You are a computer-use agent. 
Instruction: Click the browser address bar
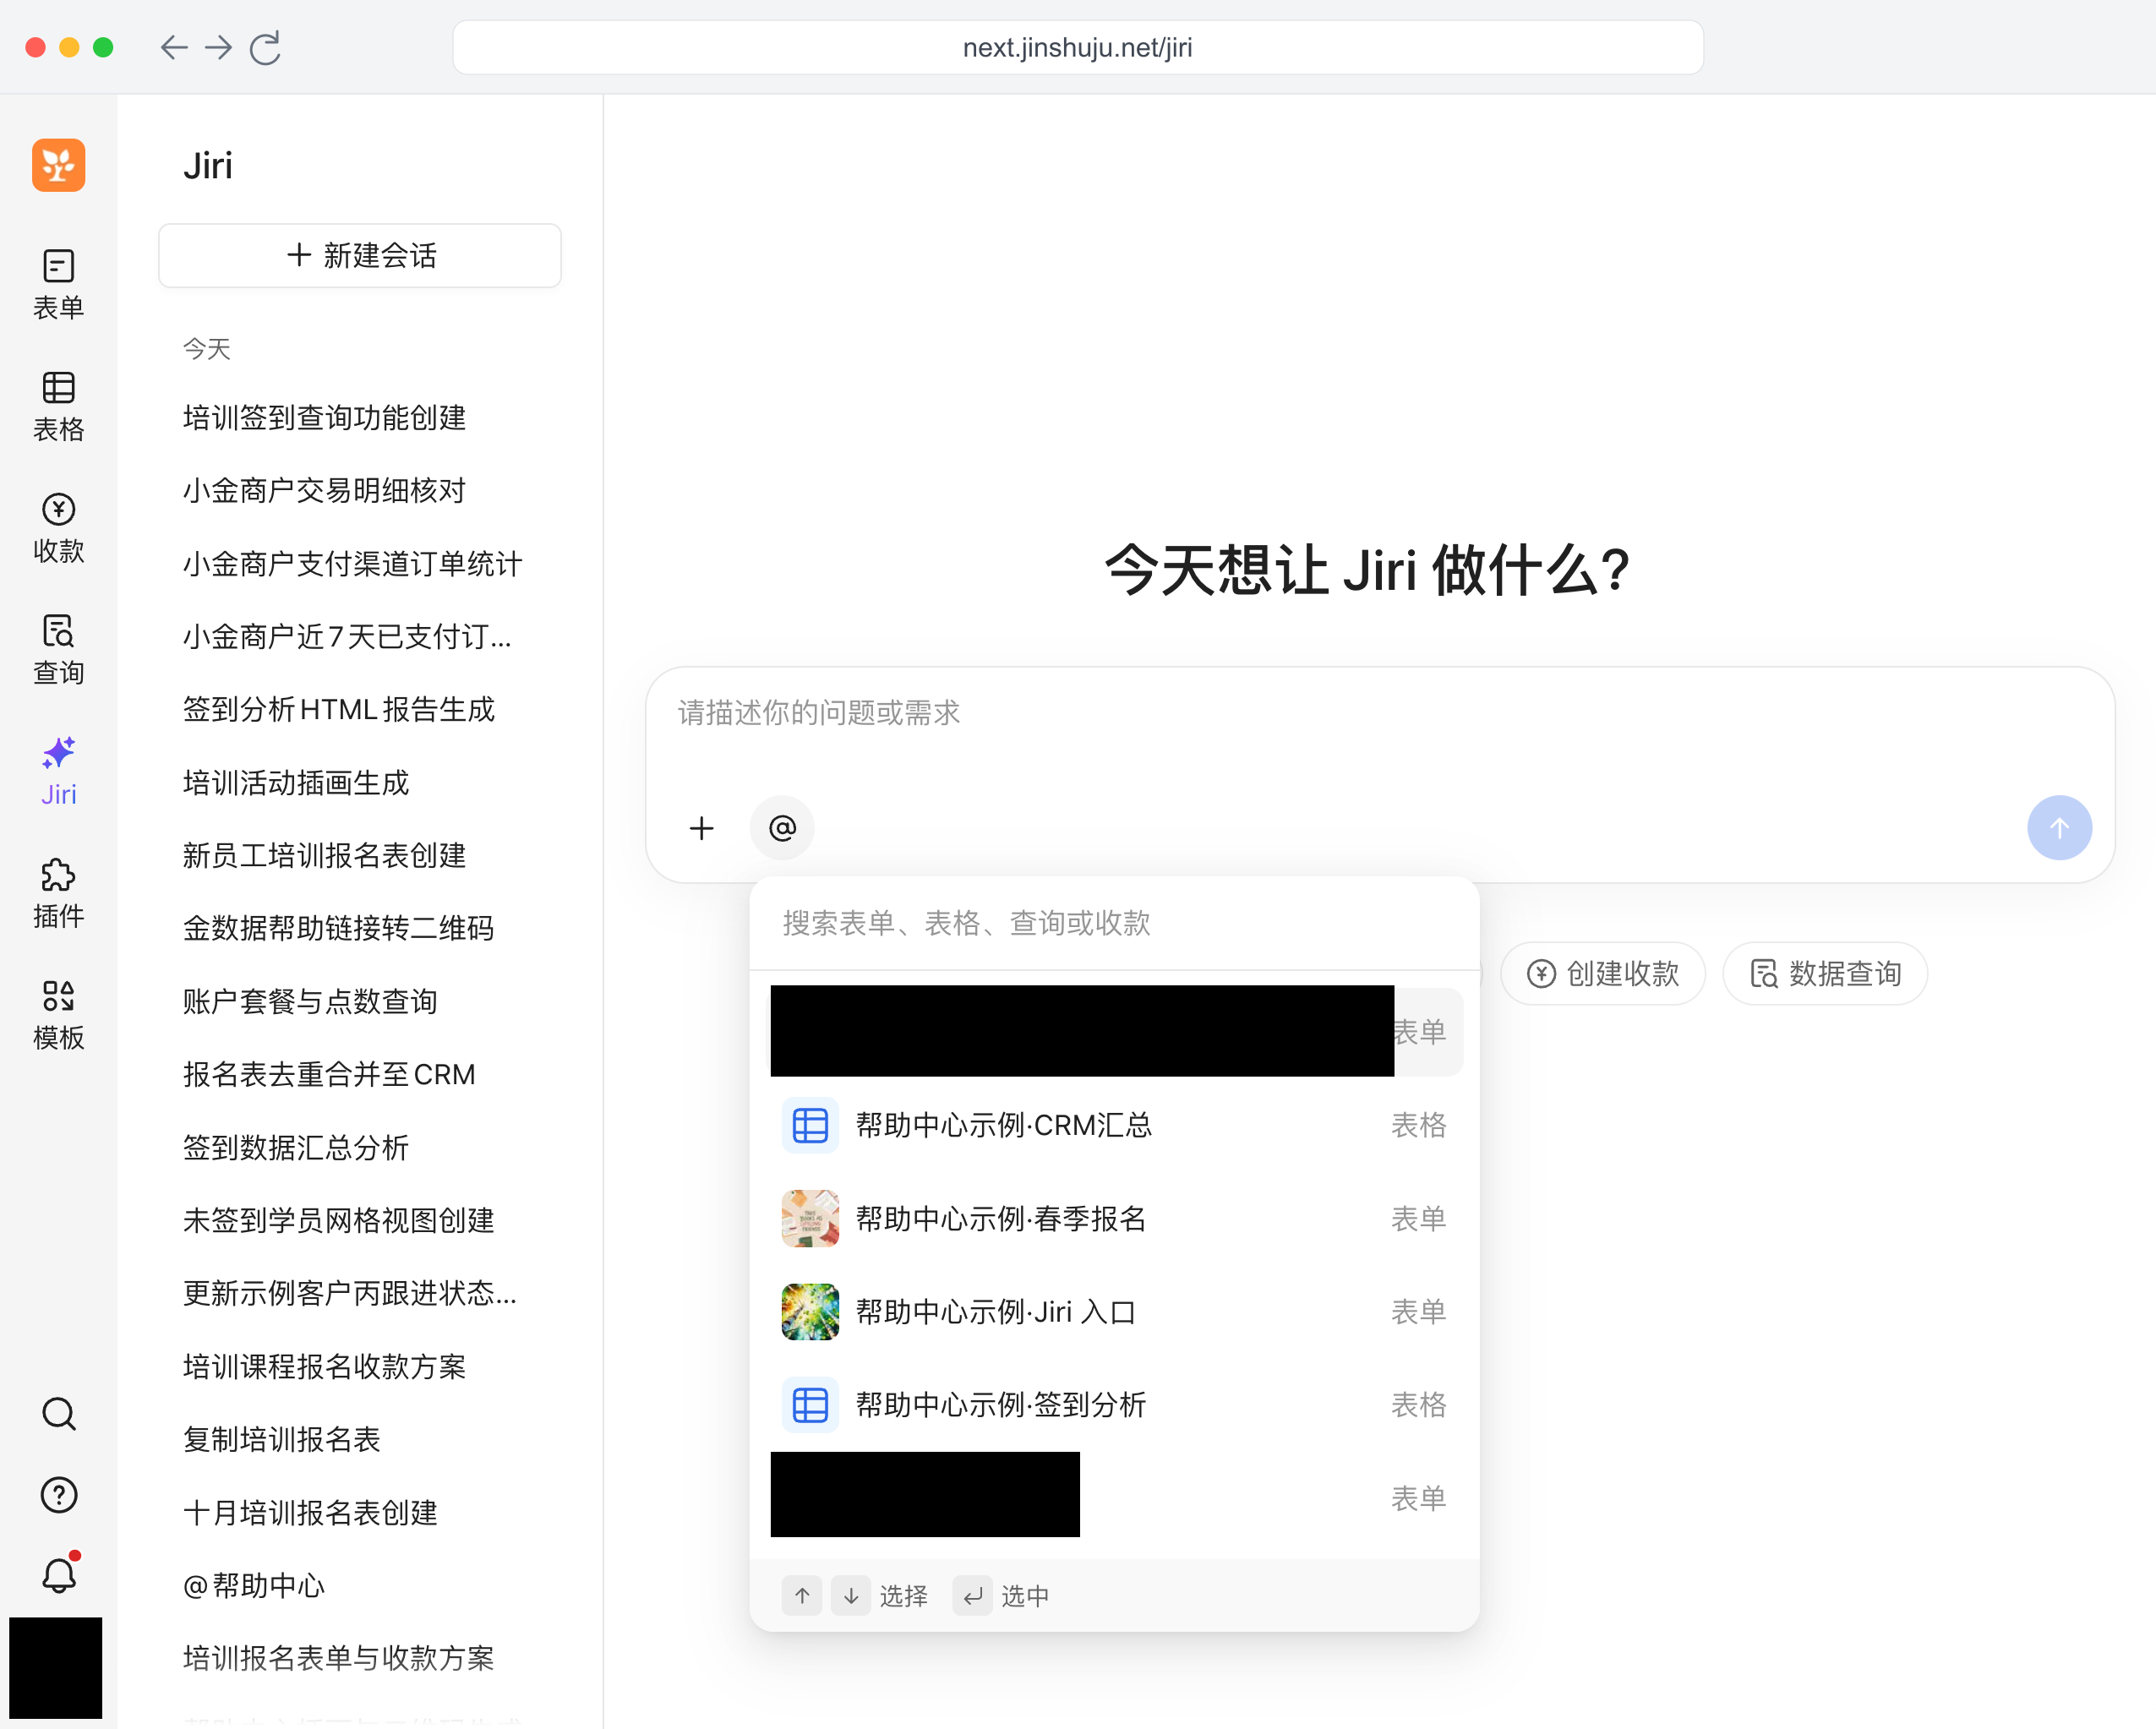pyautogui.click(x=1078, y=47)
